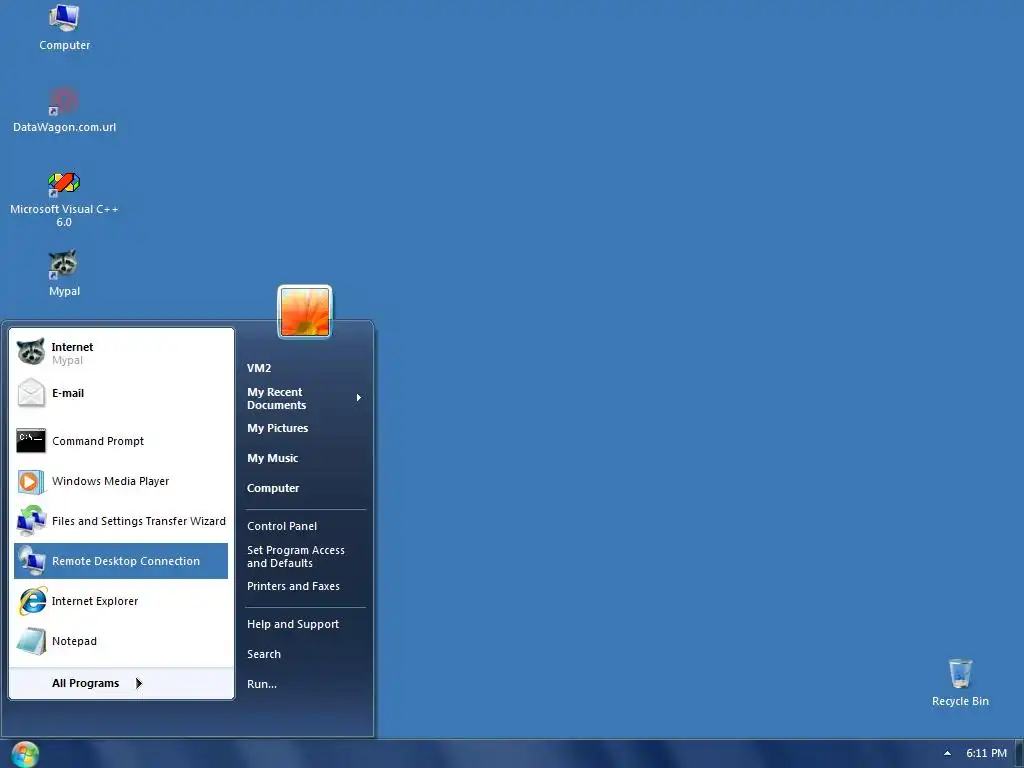This screenshot has width=1024, height=768.
Task: Open E-mail menu entry
Action: (x=121, y=393)
